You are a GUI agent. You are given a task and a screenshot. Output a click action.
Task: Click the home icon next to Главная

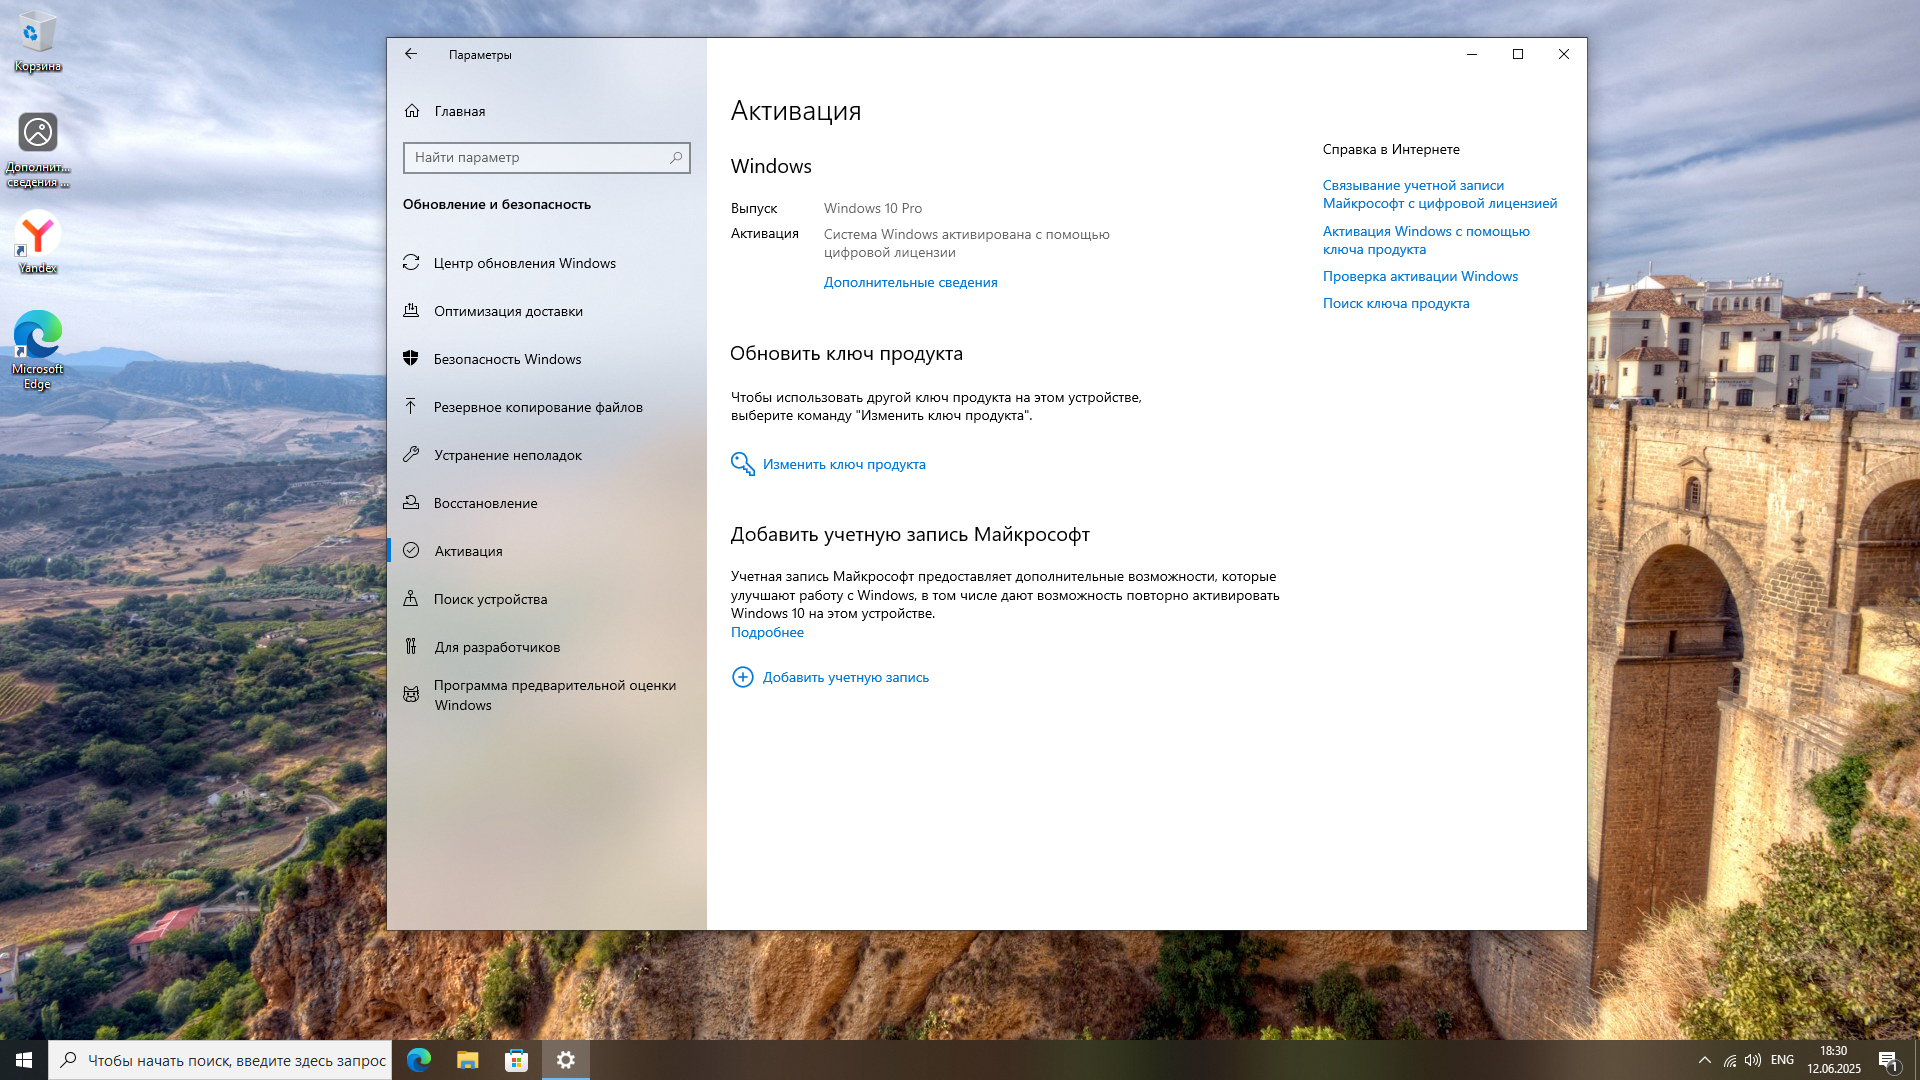click(412, 111)
